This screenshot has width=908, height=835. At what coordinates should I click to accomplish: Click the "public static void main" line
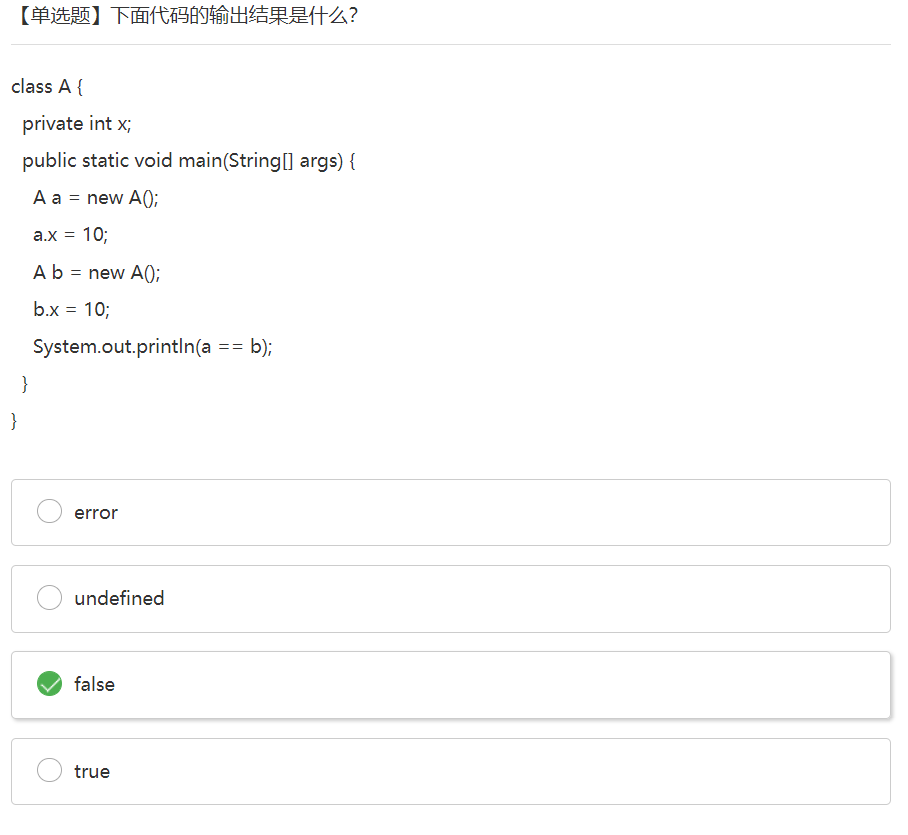pyautogui.click(x=189, y=161)
